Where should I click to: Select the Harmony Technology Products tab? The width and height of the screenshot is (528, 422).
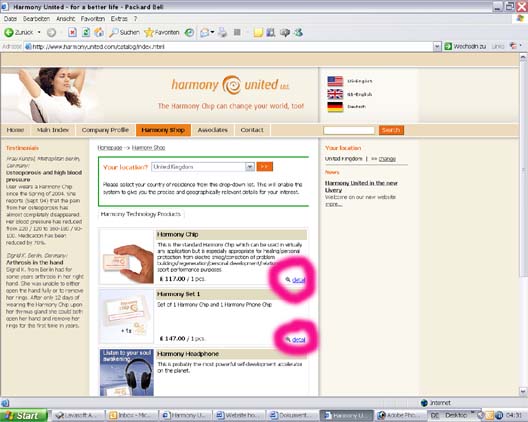pyautogui.click(x=141, y=214)
